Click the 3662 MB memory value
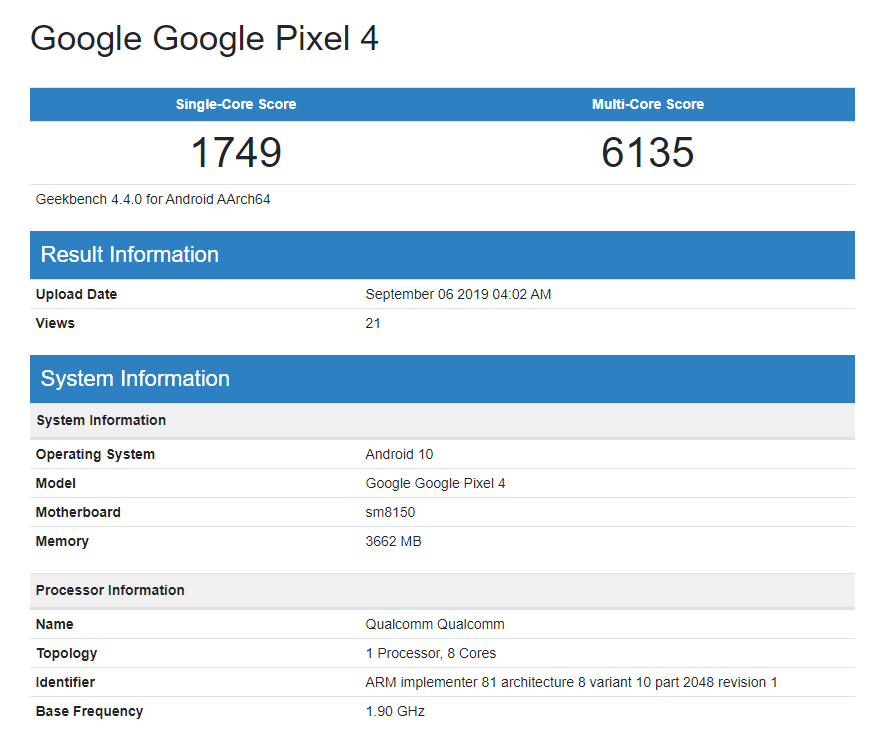 click(393, 541)
